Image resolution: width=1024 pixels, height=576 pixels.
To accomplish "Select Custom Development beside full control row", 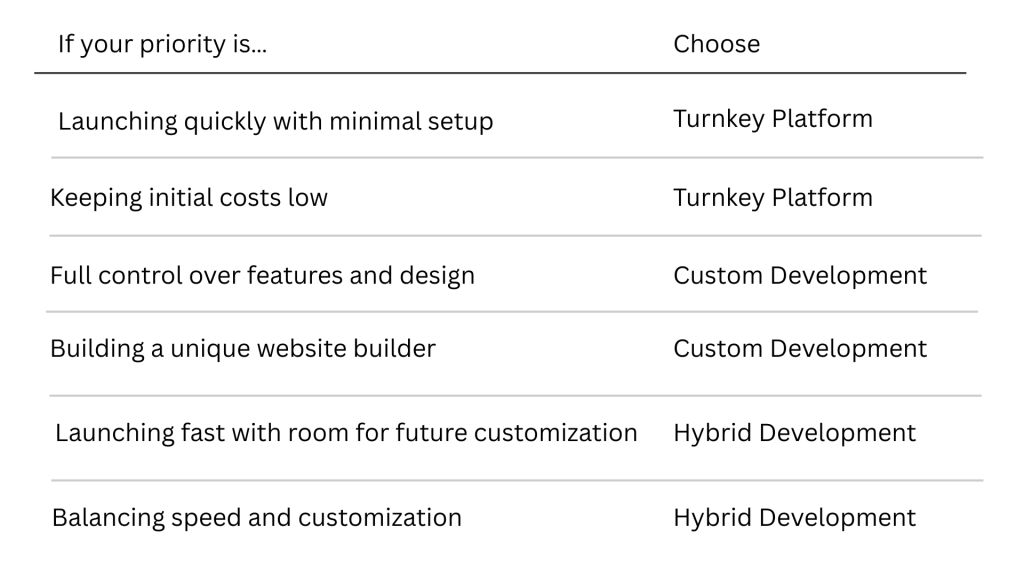I will pos(800,275).
